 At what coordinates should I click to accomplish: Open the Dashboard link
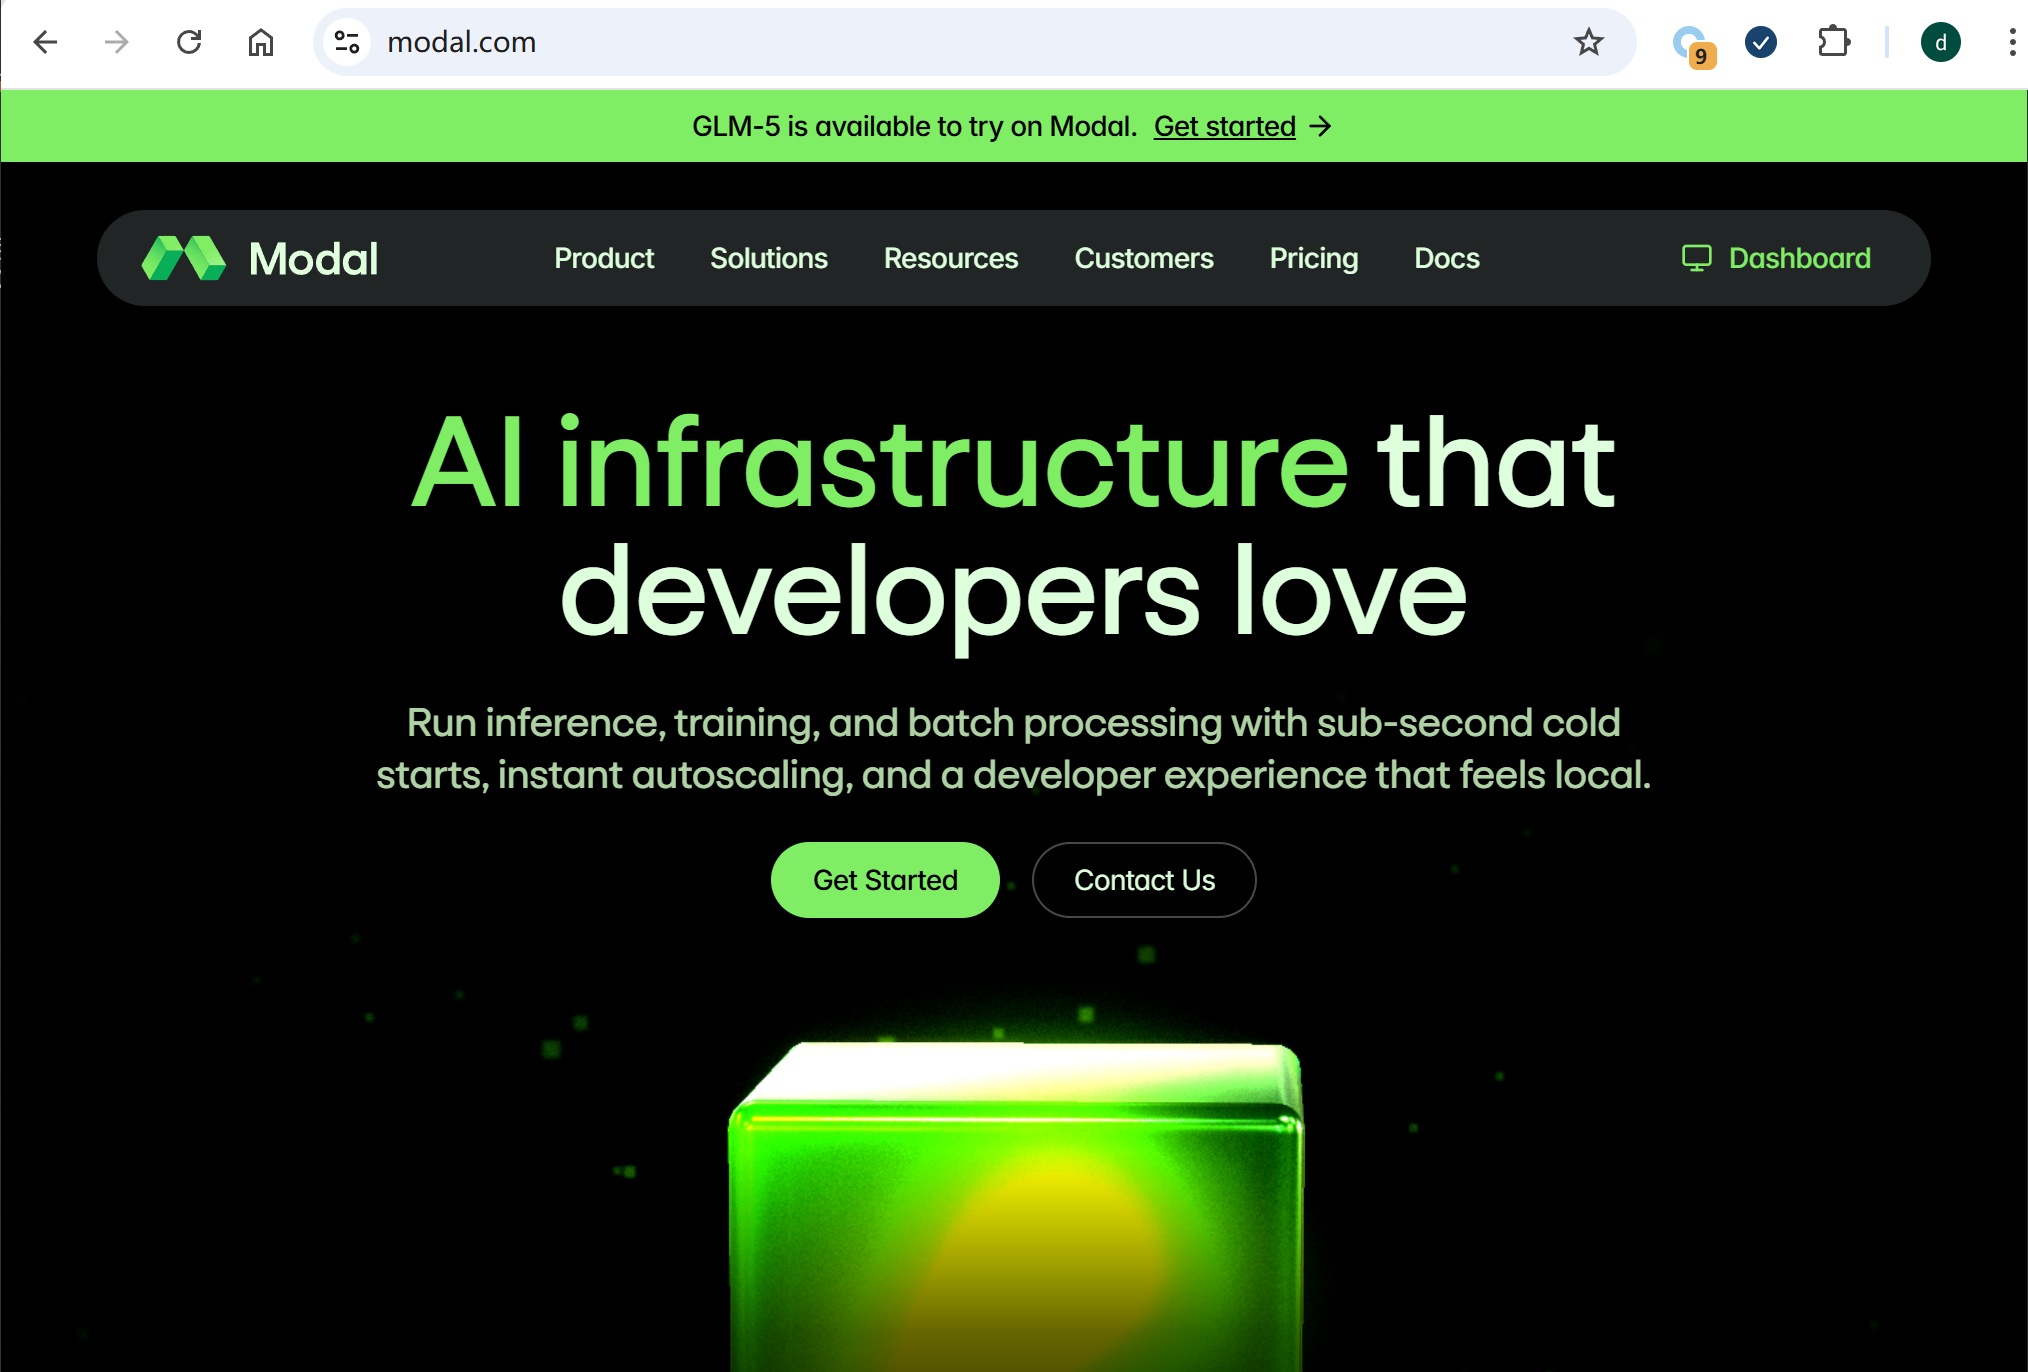[x=1776, y=258]
